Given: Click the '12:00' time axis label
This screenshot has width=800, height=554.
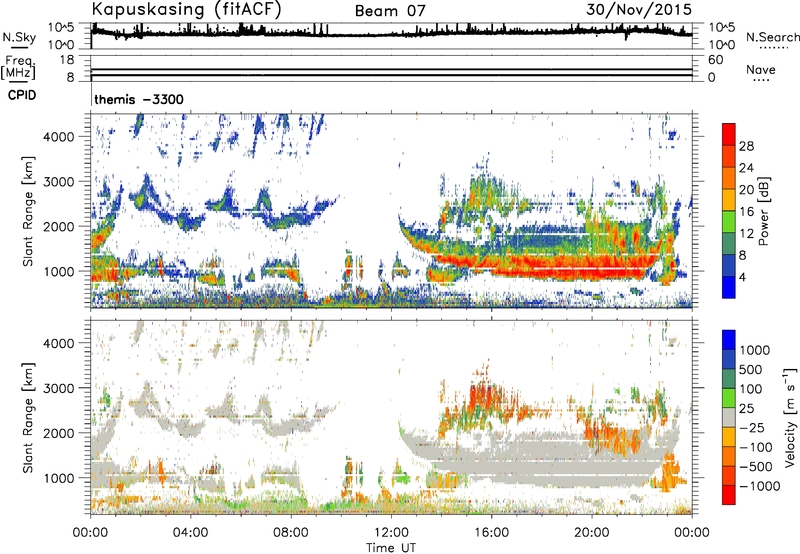Looking at the screenshot, I should pyautogui.click(x=391, y=533).
